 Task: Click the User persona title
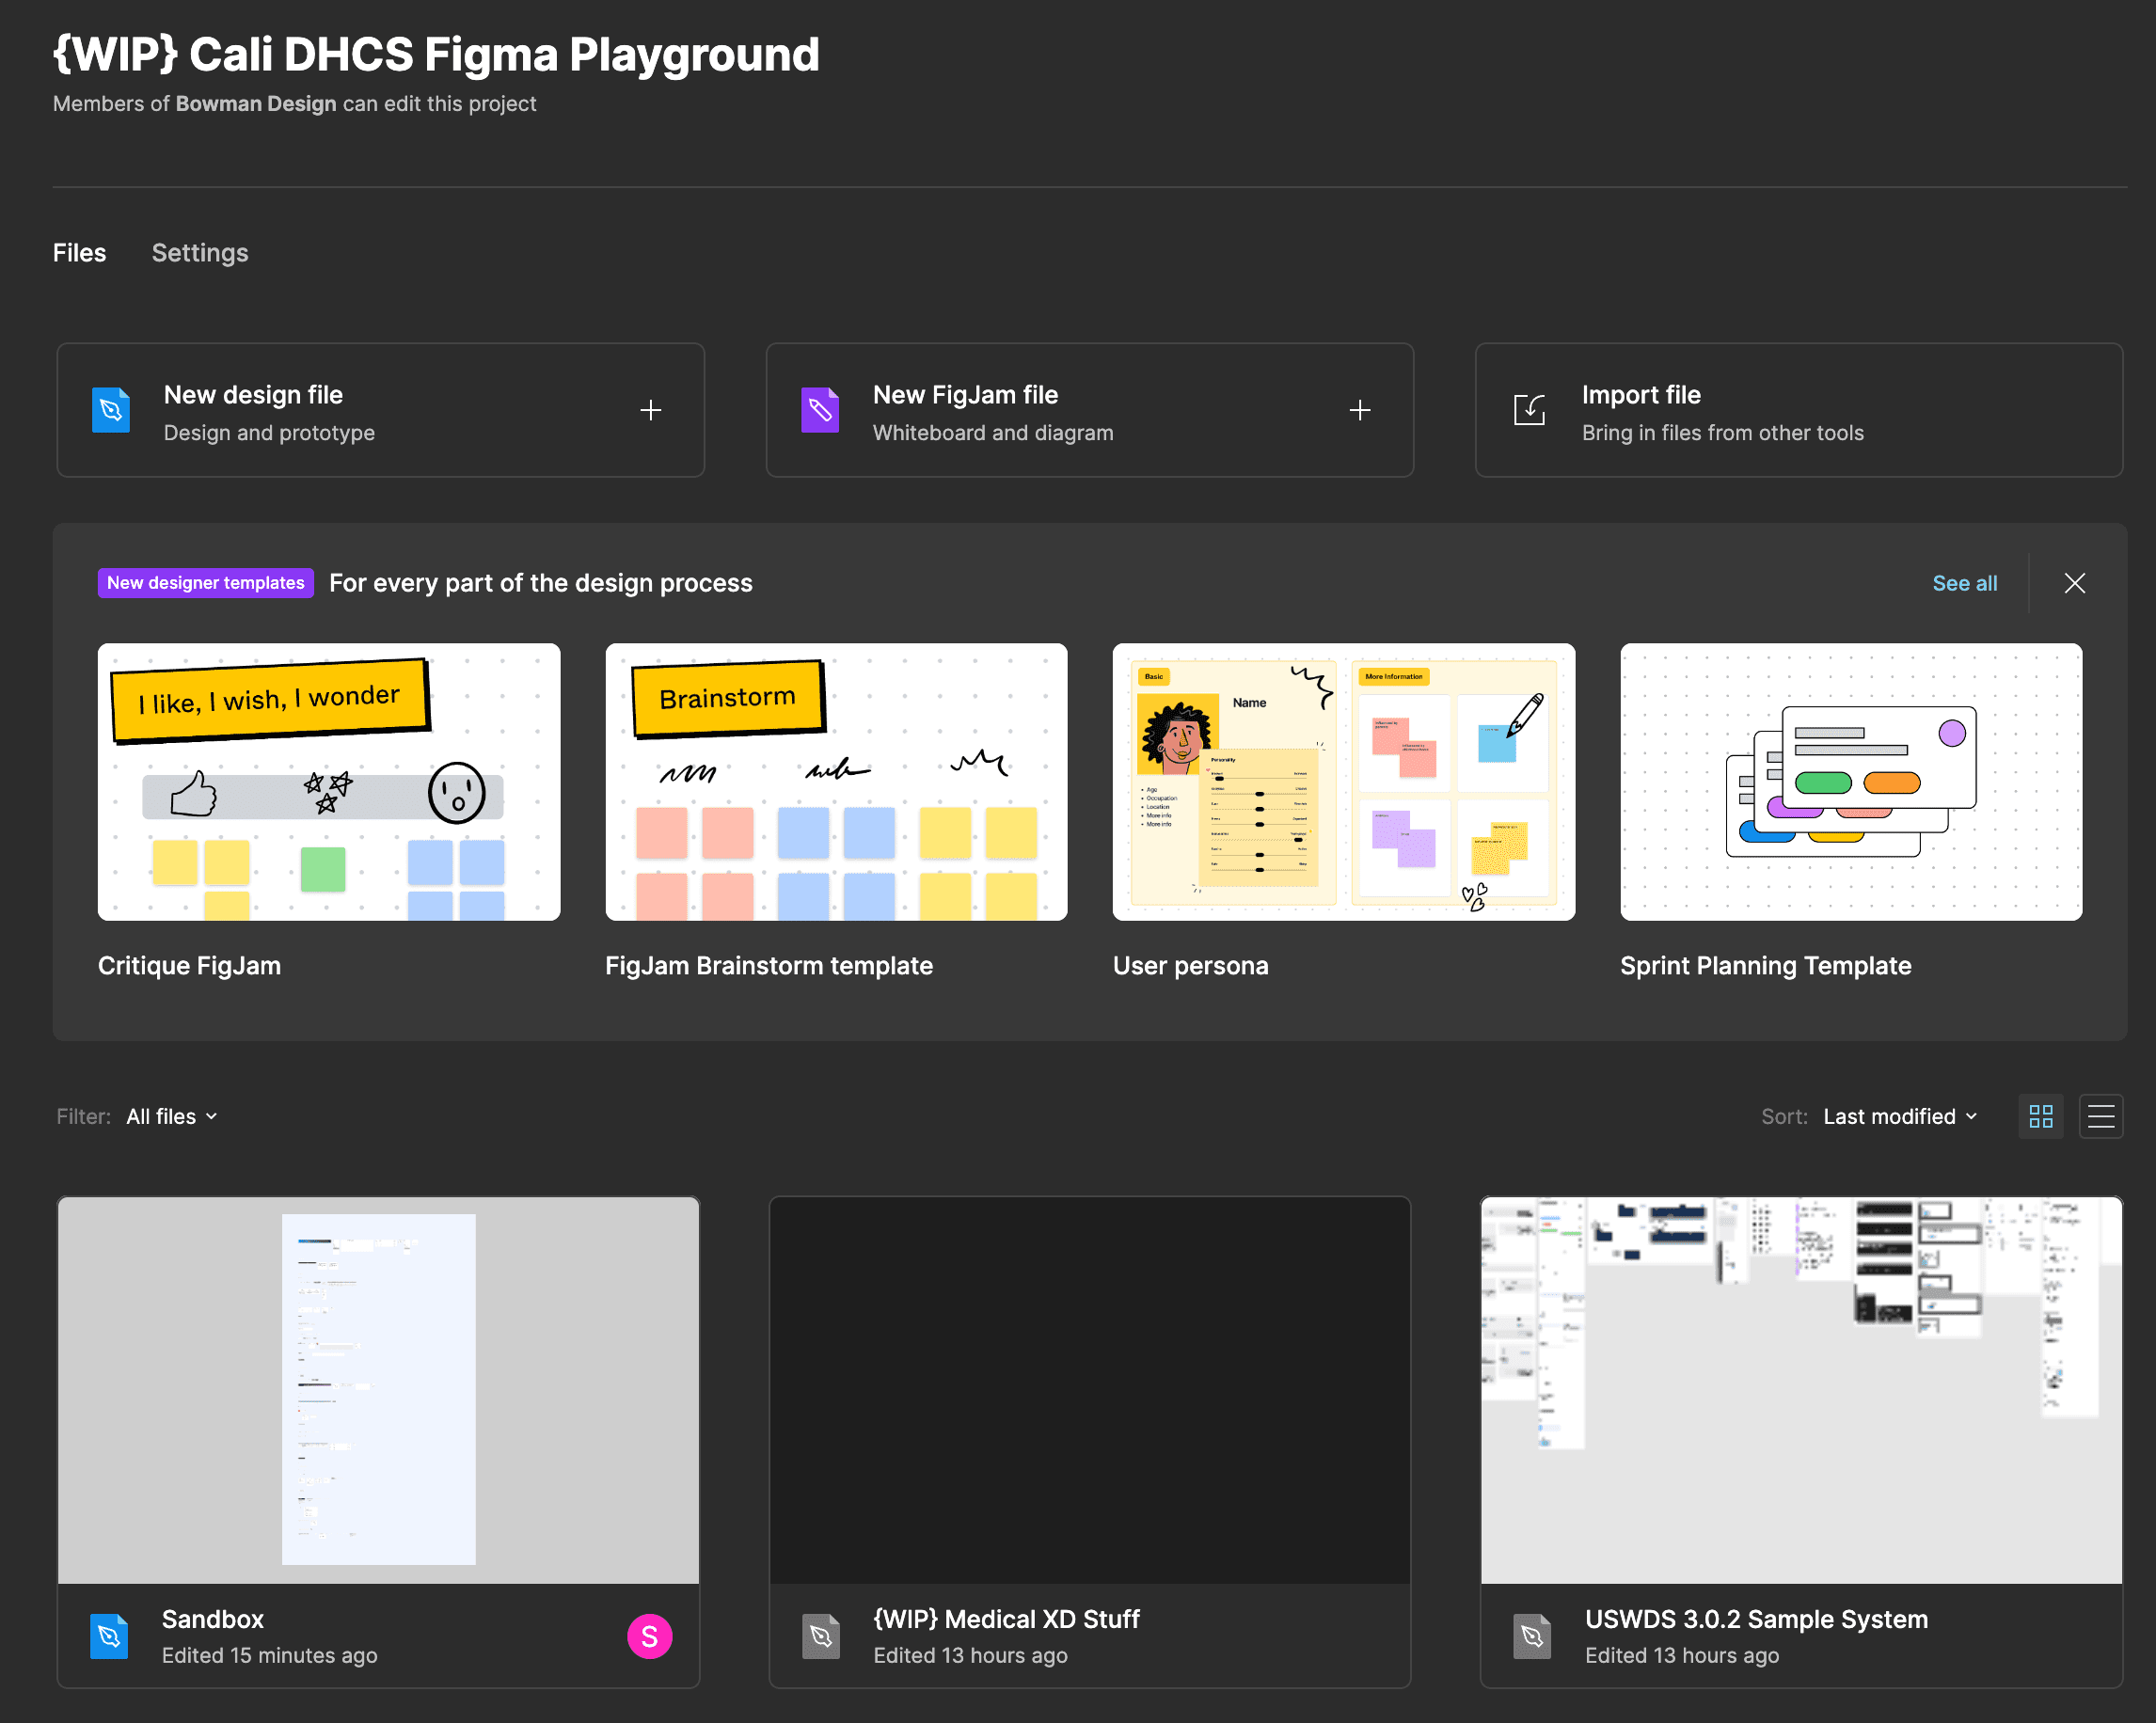click(1190, 966)
